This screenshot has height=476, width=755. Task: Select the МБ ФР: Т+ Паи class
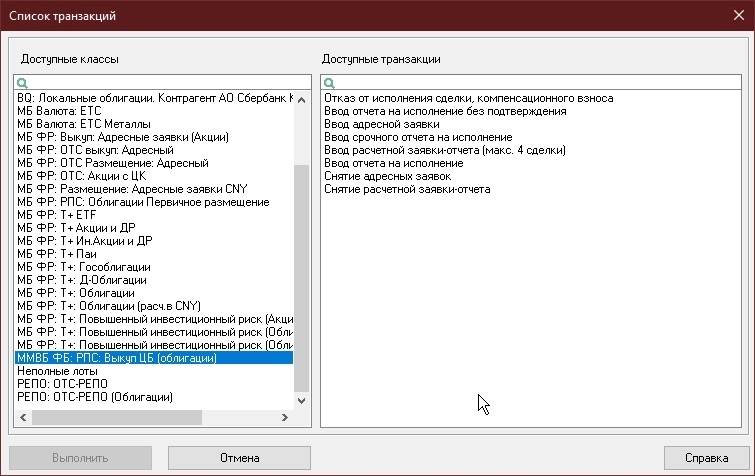[x=154, y=254]
